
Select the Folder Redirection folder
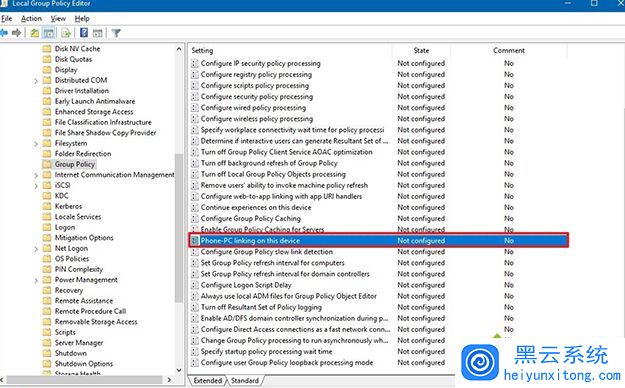83,154
